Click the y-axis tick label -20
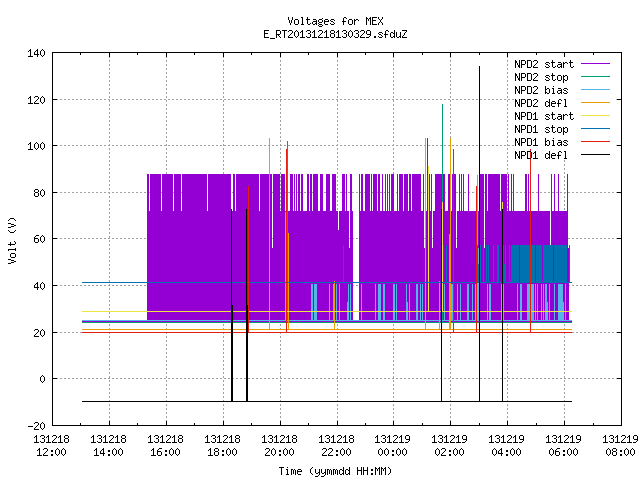This screenshot has width=640, height=480. [36, 426]
